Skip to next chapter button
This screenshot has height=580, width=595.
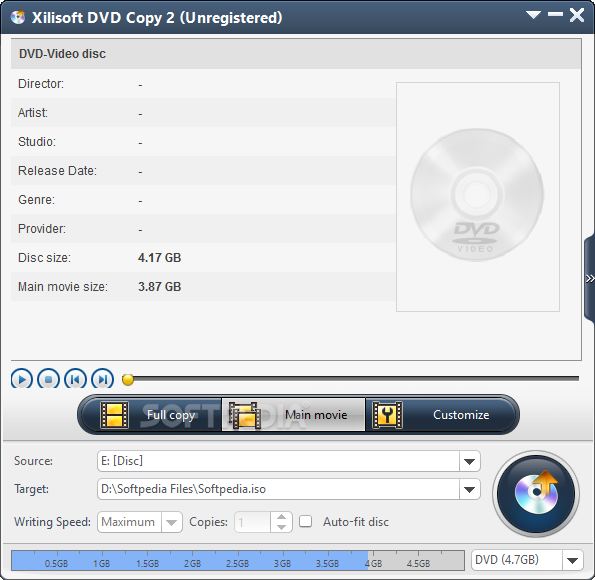(102, 379)
